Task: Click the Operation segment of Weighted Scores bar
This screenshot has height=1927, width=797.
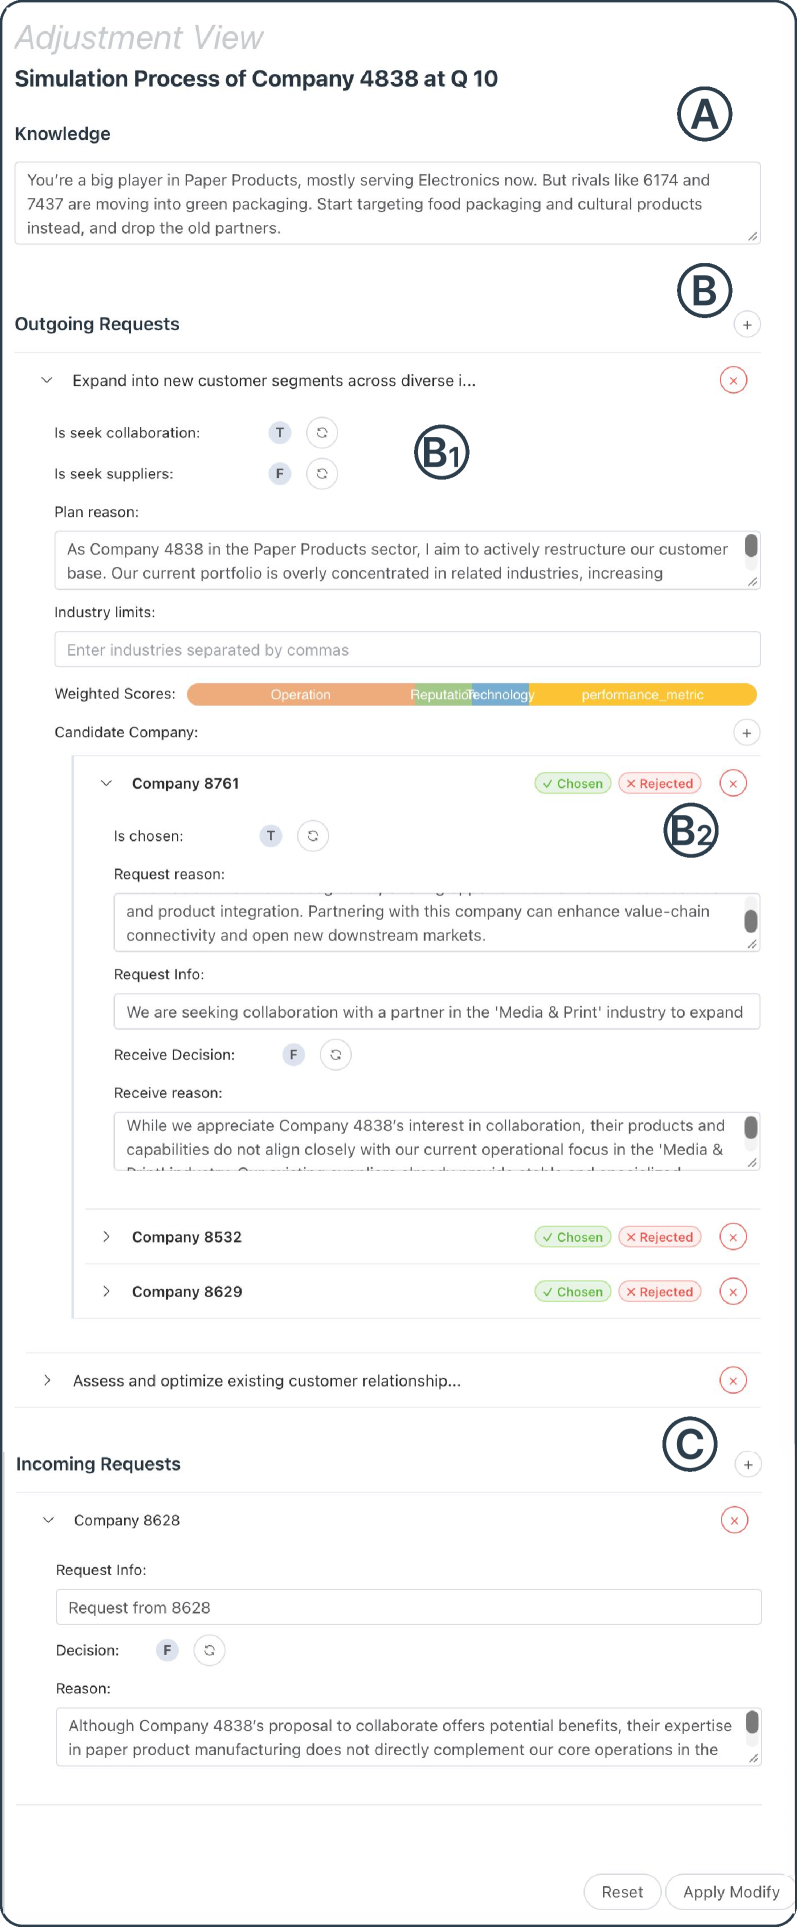Action: (300, 695)
